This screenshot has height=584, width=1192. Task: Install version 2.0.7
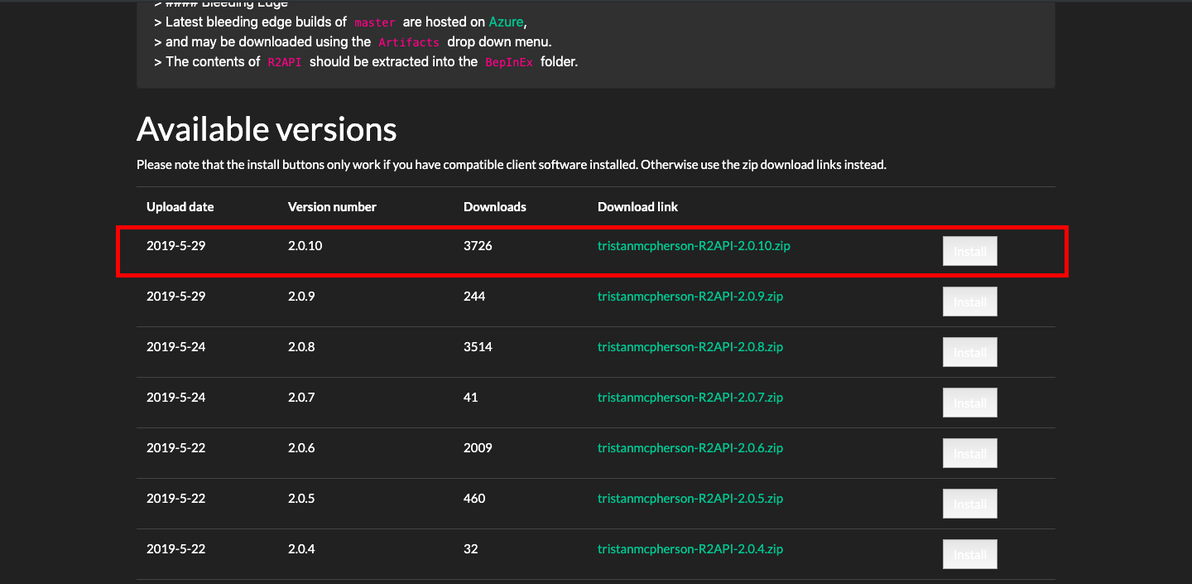click(x=969, y=403)
